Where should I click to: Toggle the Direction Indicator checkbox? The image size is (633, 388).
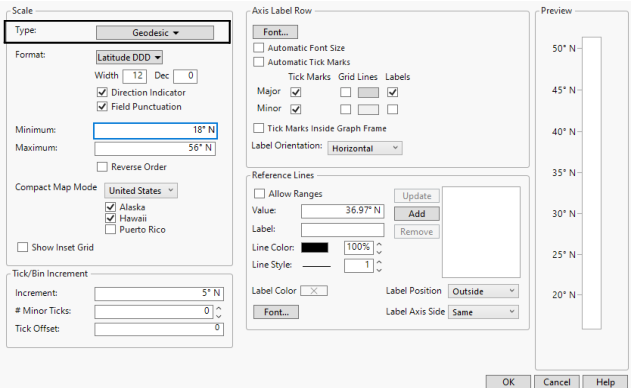coord(102,92)
